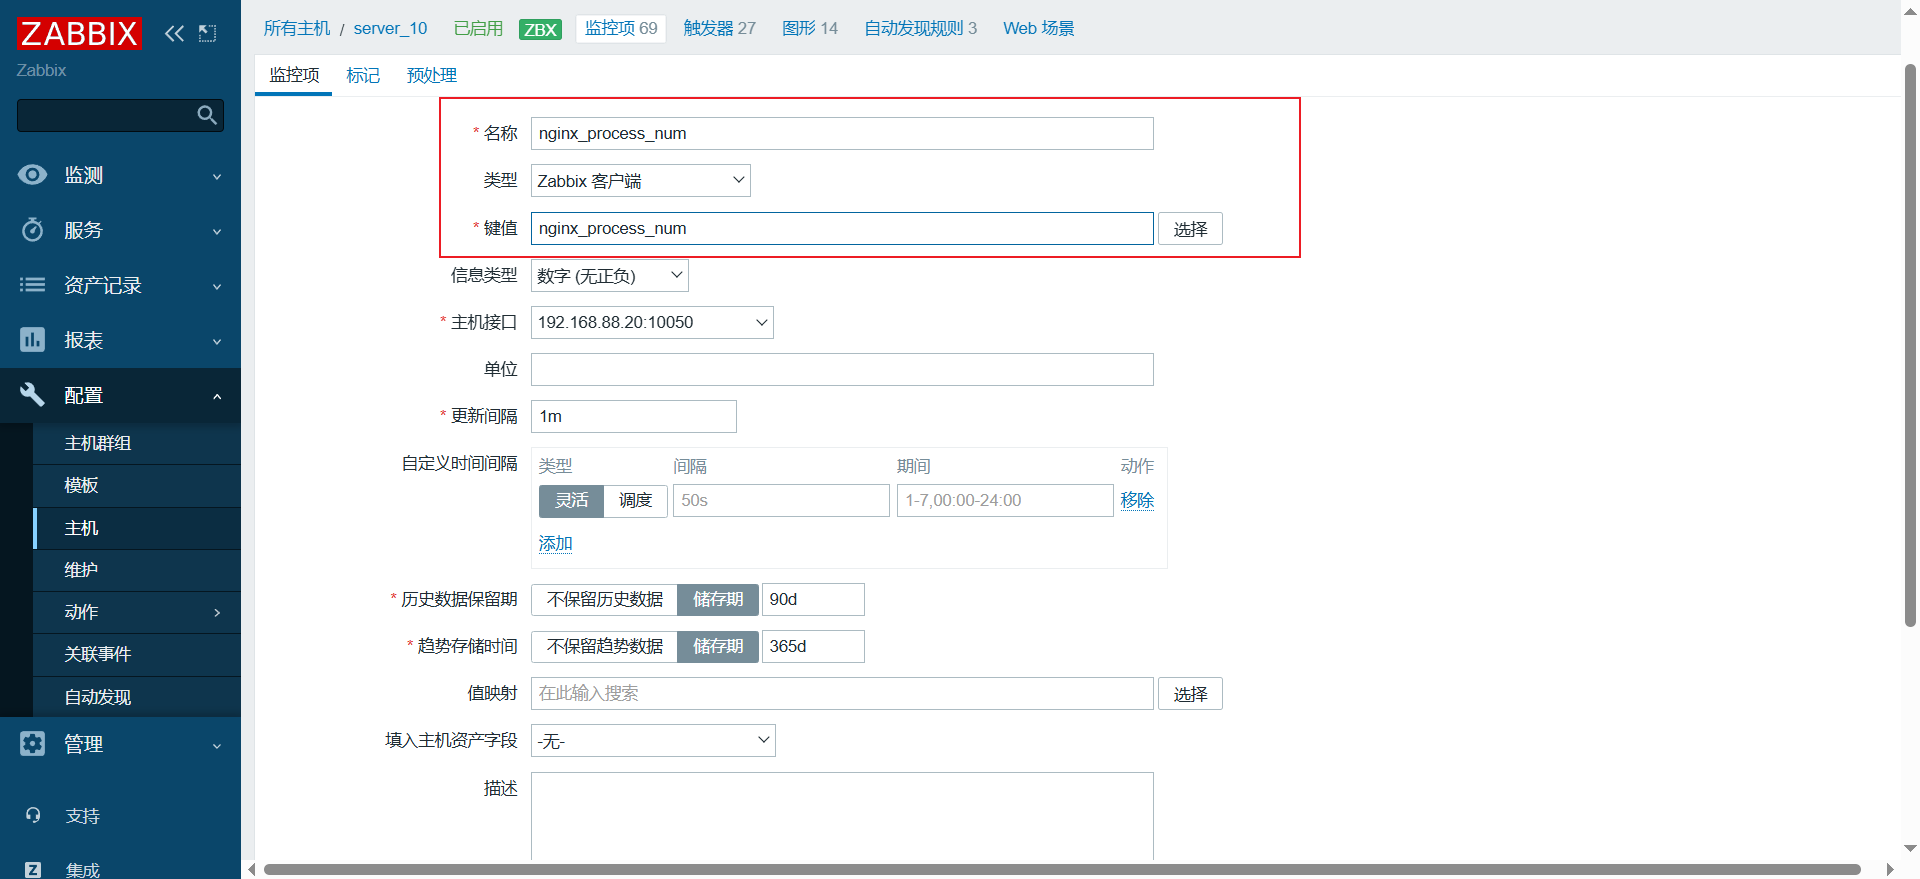Select 调度 interval type
This screenshot has width=1920, height=879.
pyautogui.click(x=635, y=500)
